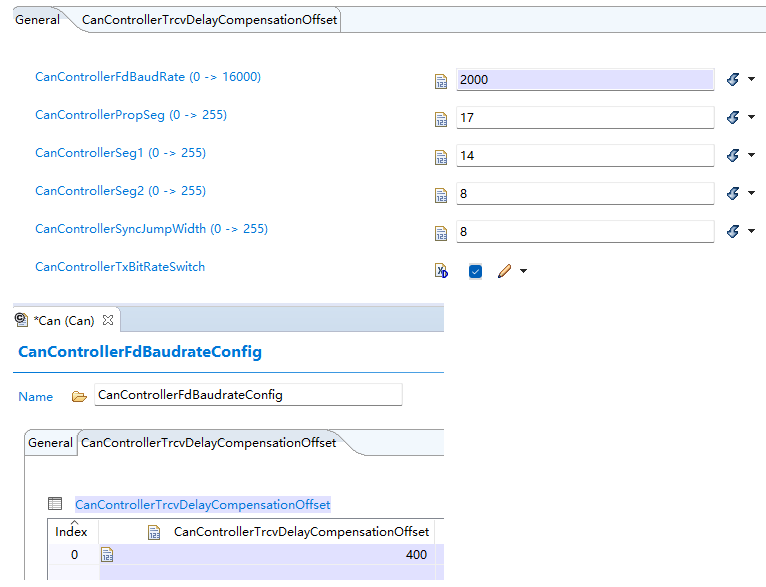Click folder icon beside the Name field

coord(79,397)
